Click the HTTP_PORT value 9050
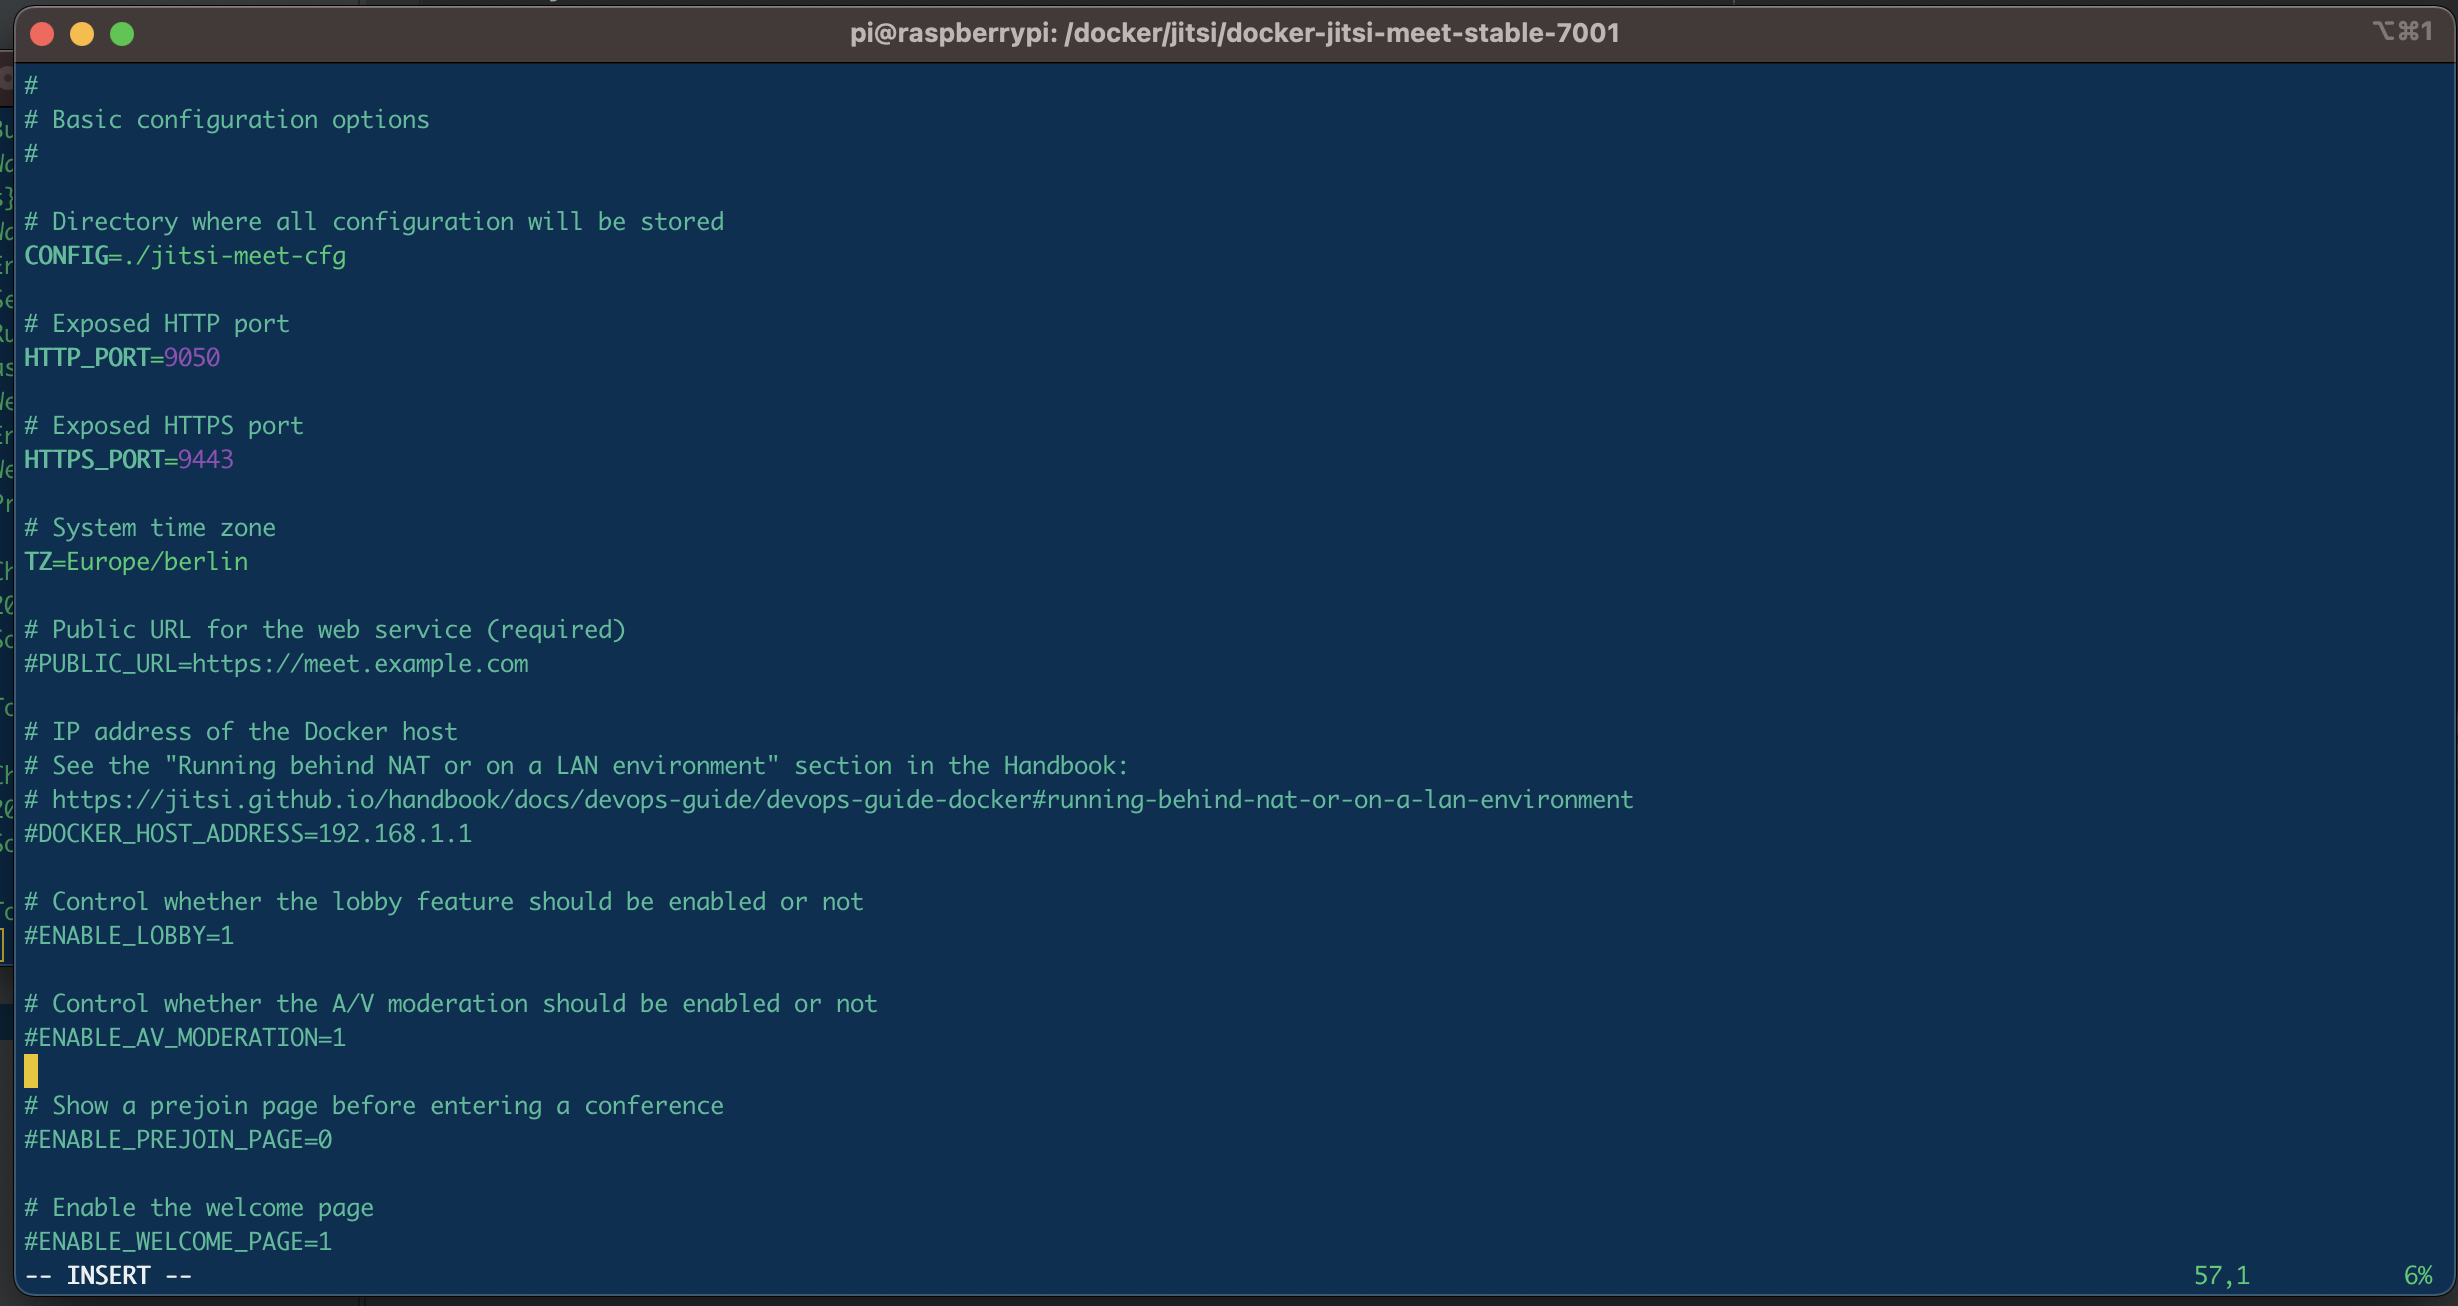Image resolution: width=2458 pixels, height=1306 pixels. pyautogui.click(x=192, y=358)
